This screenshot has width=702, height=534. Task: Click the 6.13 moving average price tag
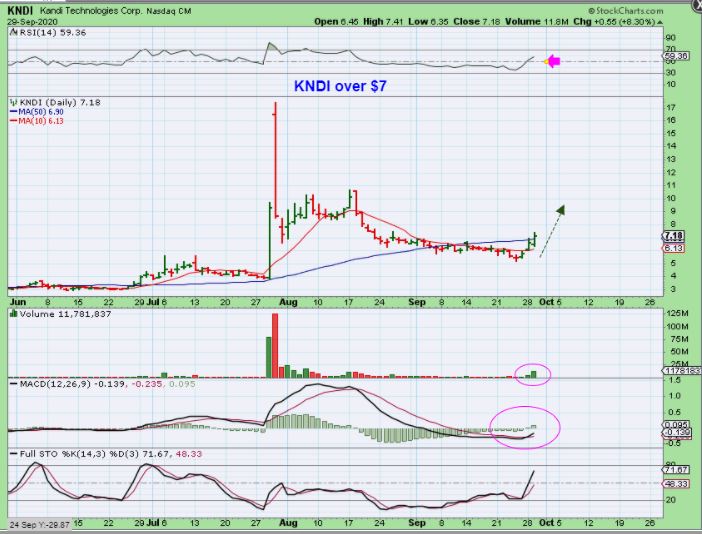pos(674,248)
